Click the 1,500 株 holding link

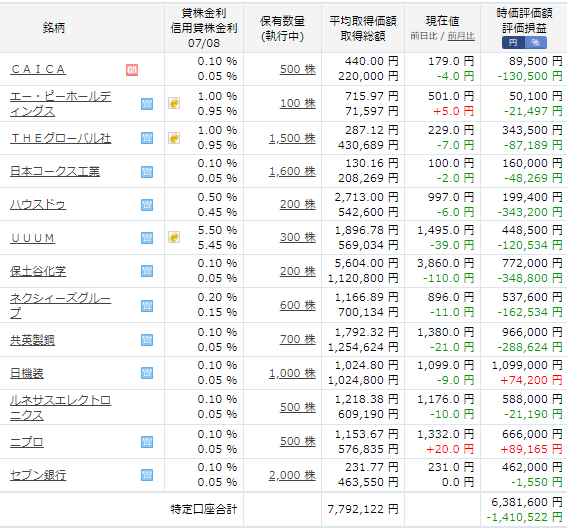coord(292,138)
